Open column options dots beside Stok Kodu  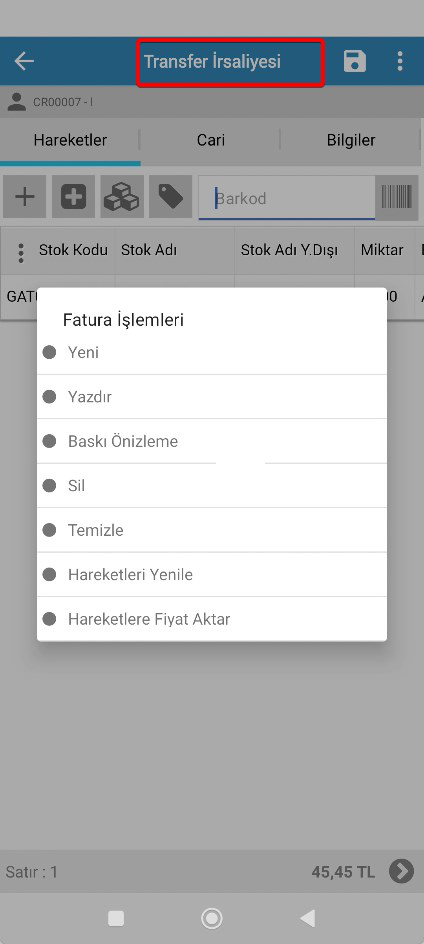[x=21, y=253]
